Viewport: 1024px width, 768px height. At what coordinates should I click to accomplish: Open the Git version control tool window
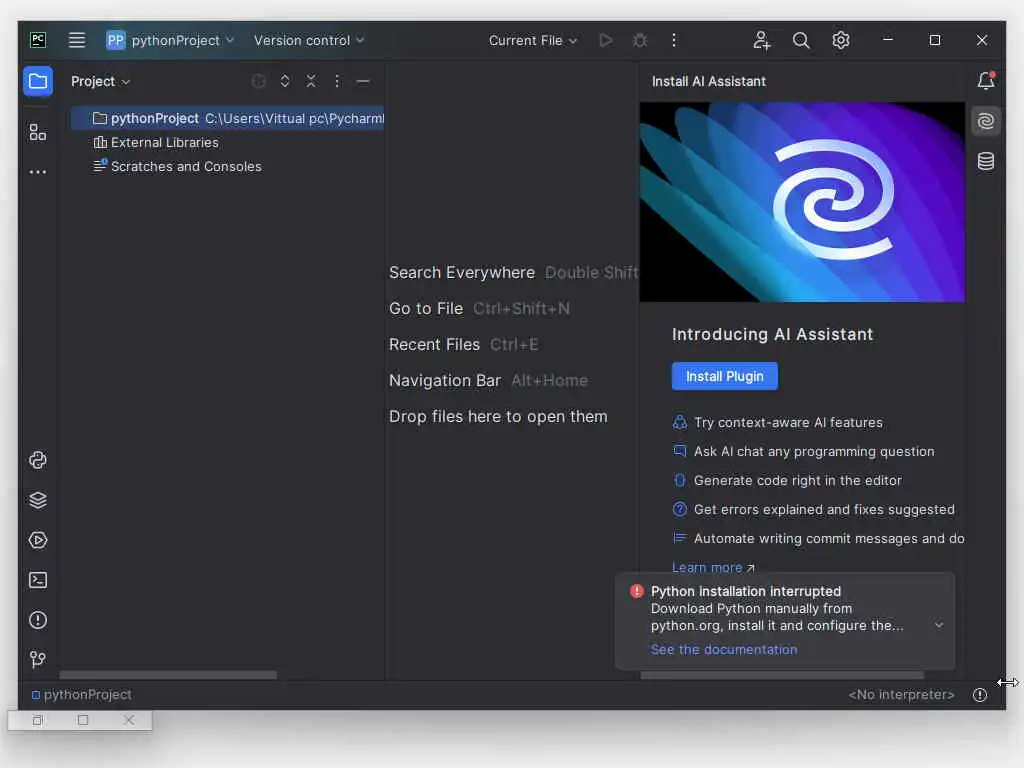coord(38,660)
